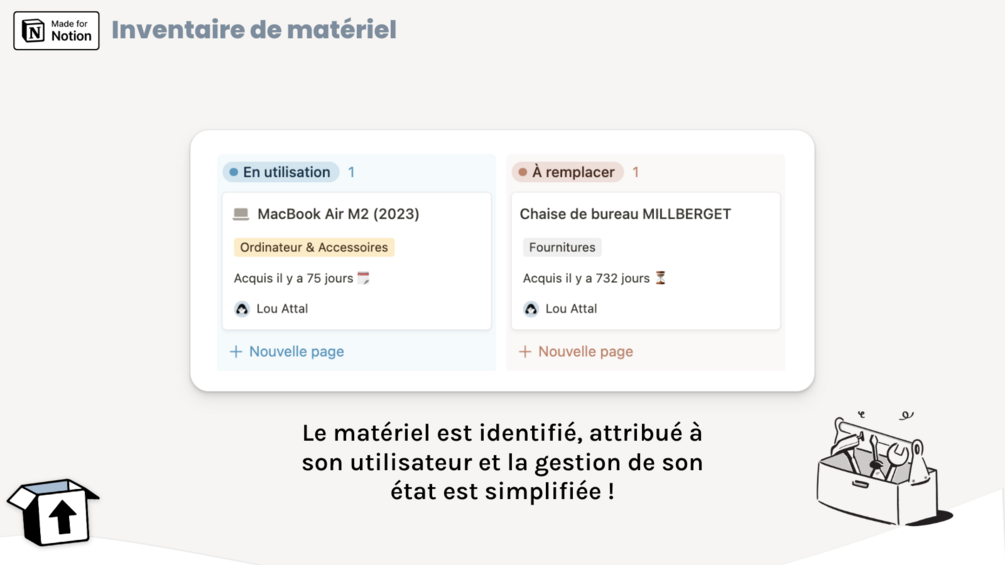Click the Notion logo in the badge
This screenshot has height=565, width=1005.
coord(34,31)
